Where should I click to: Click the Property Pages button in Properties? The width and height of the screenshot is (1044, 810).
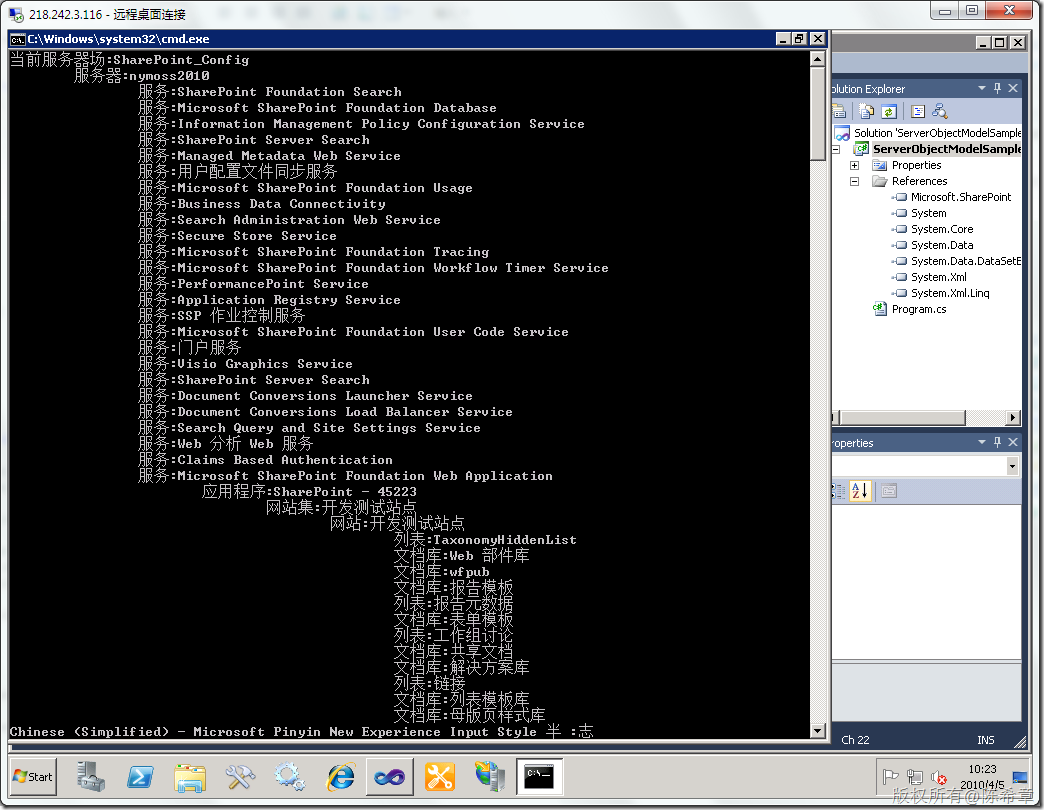[x=889, y=491]
